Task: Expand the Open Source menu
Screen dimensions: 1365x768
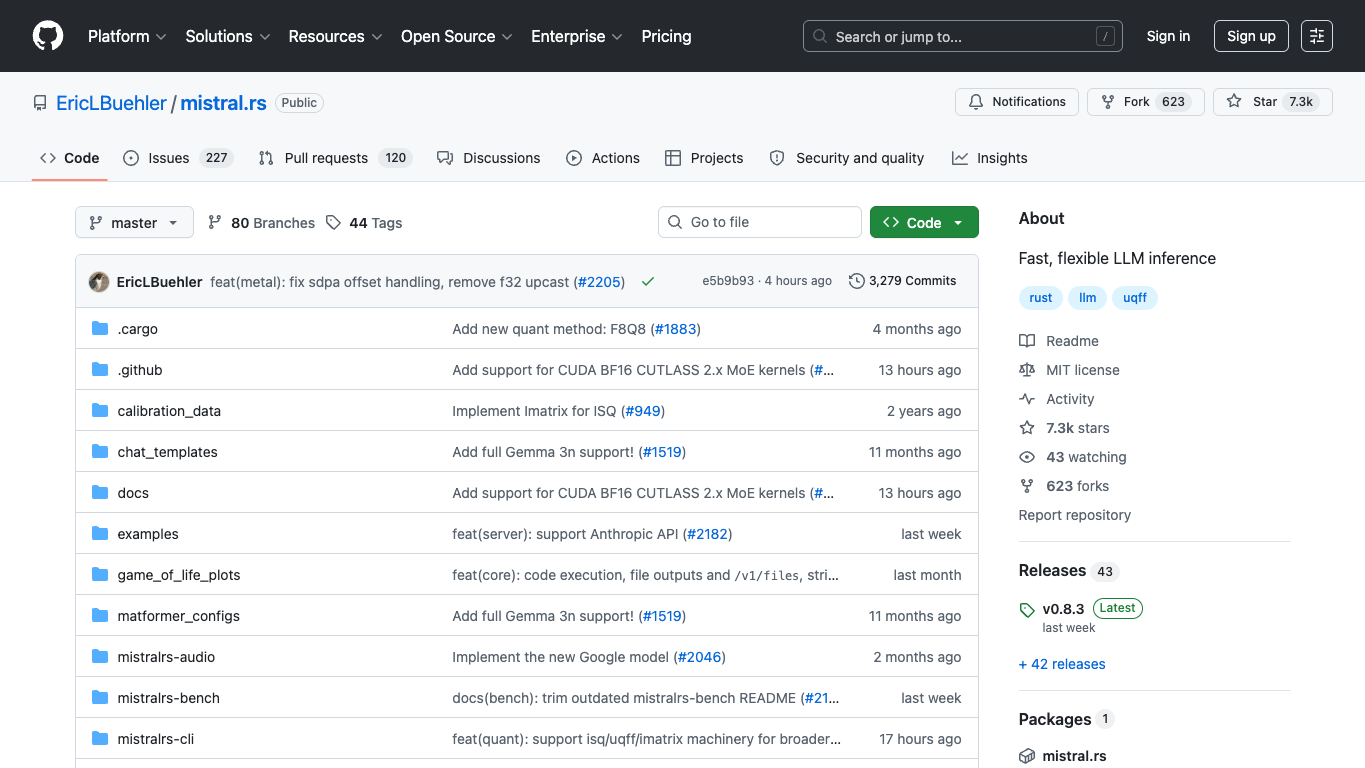Action: (457, 36)
